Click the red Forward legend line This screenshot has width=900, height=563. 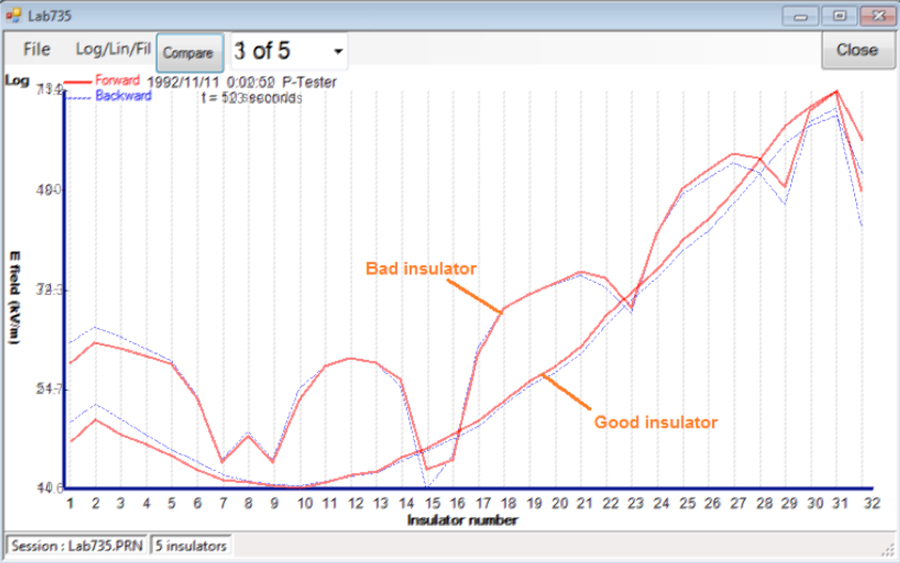78,81
